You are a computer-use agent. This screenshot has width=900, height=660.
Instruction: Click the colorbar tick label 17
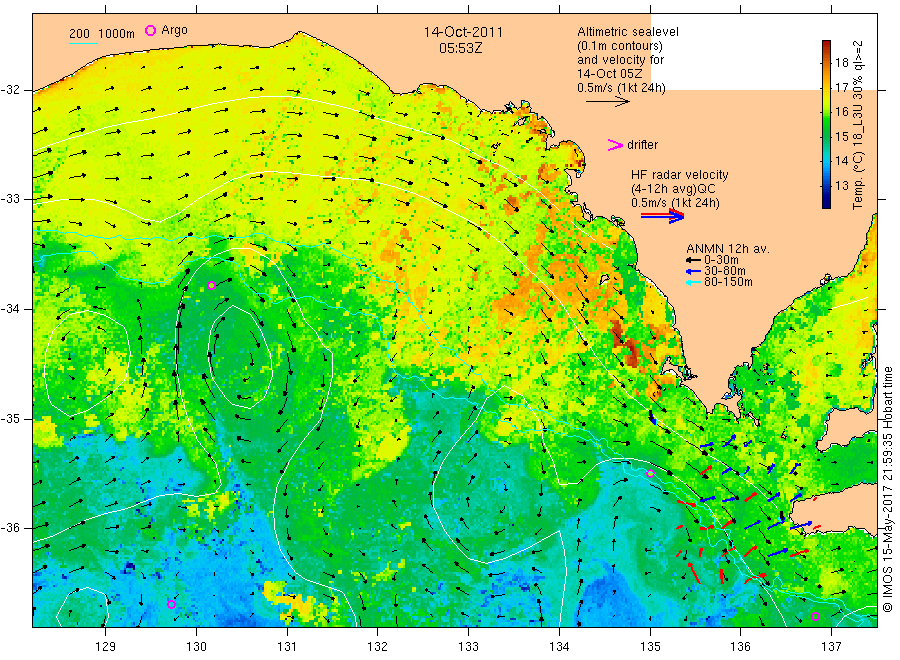(842, 88)
